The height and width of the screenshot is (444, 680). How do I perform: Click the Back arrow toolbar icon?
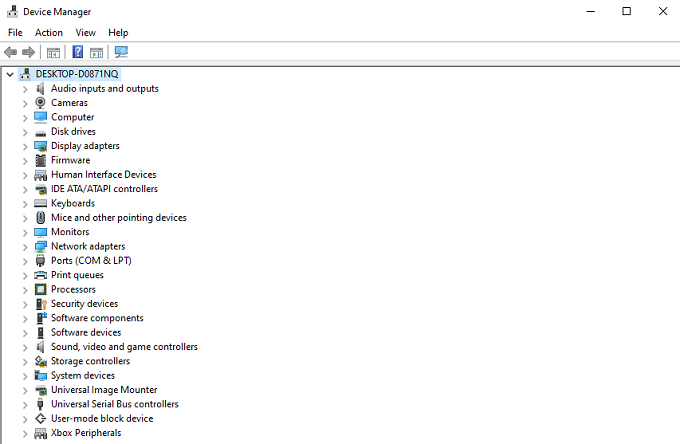click(10, 52)
